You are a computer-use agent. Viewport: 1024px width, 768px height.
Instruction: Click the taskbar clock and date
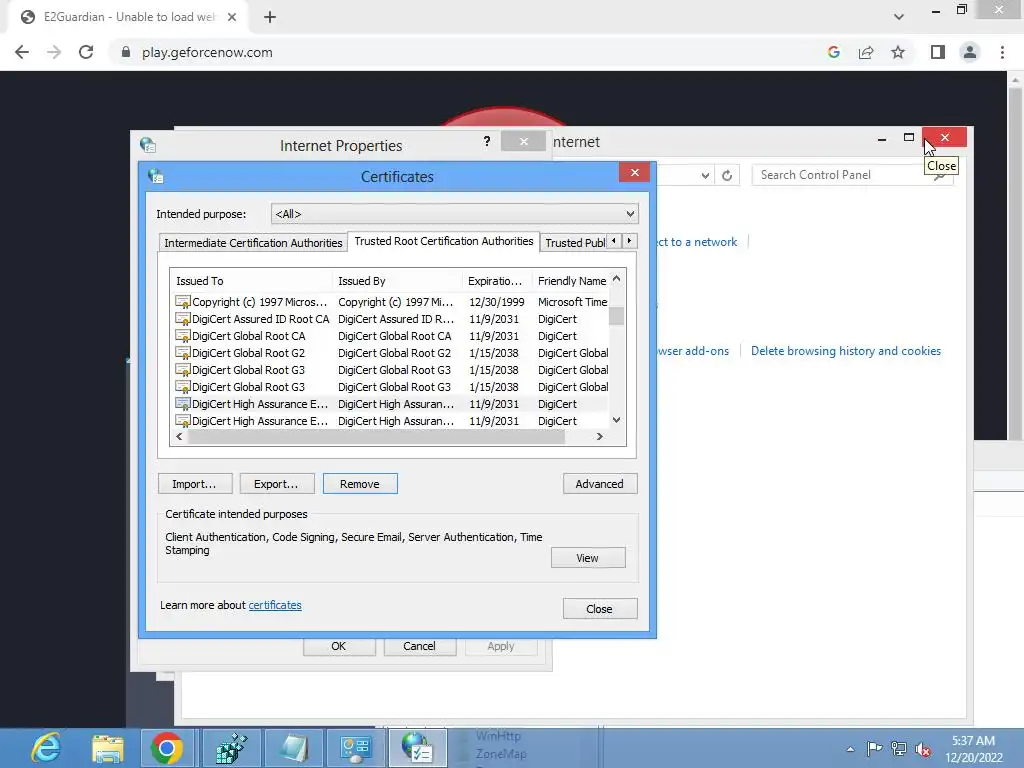[973, 749]
